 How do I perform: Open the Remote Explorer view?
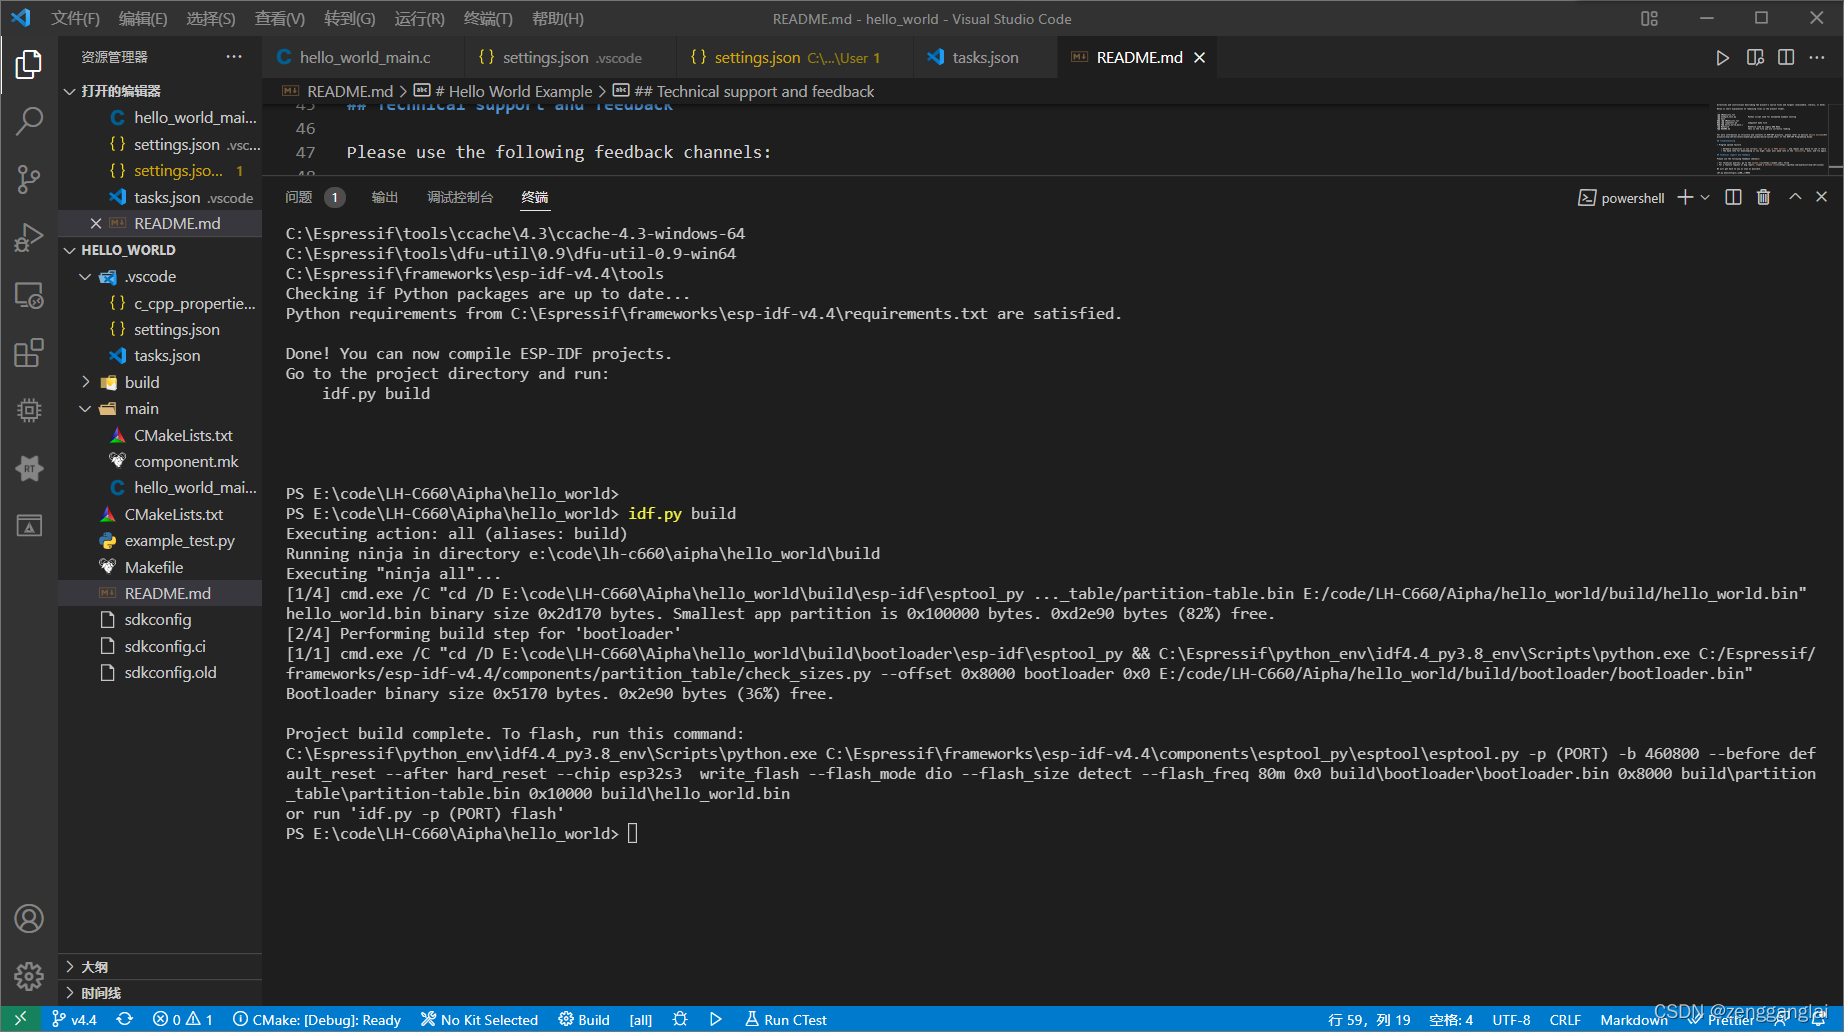(29, 295)
